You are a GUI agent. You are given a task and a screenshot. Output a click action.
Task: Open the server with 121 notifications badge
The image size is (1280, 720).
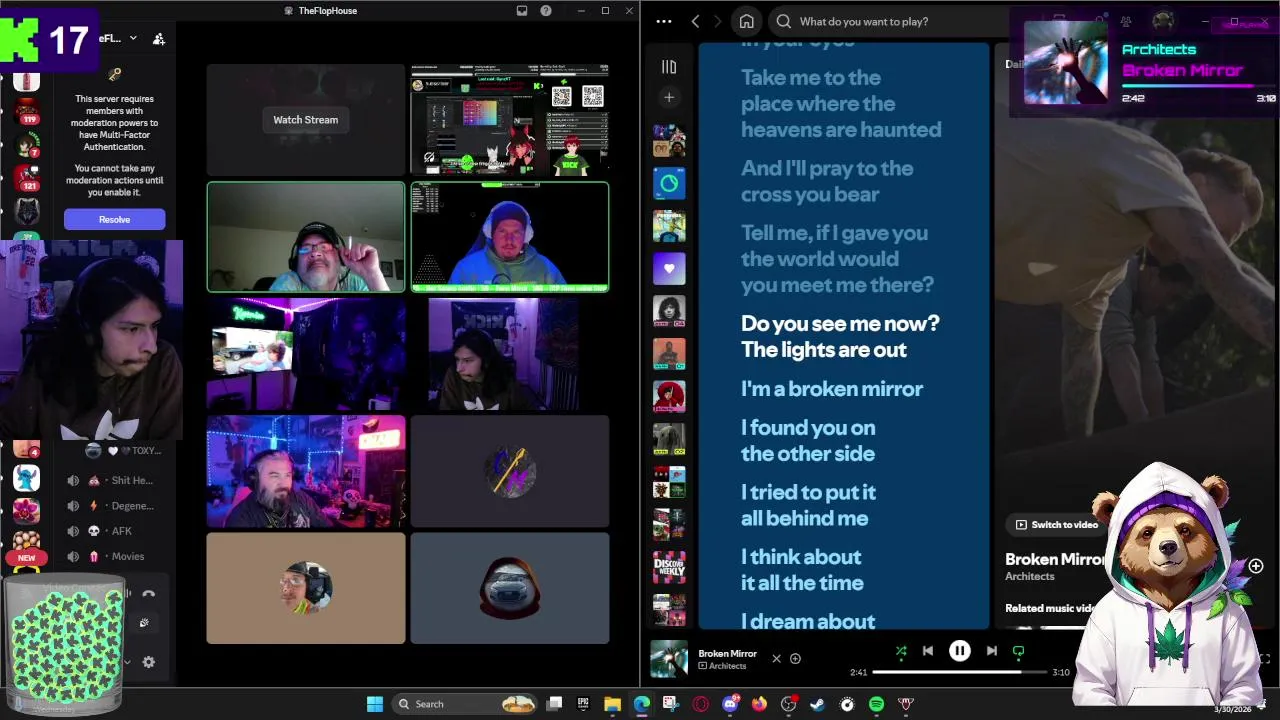pyautogui.click(x=27, y=178)
